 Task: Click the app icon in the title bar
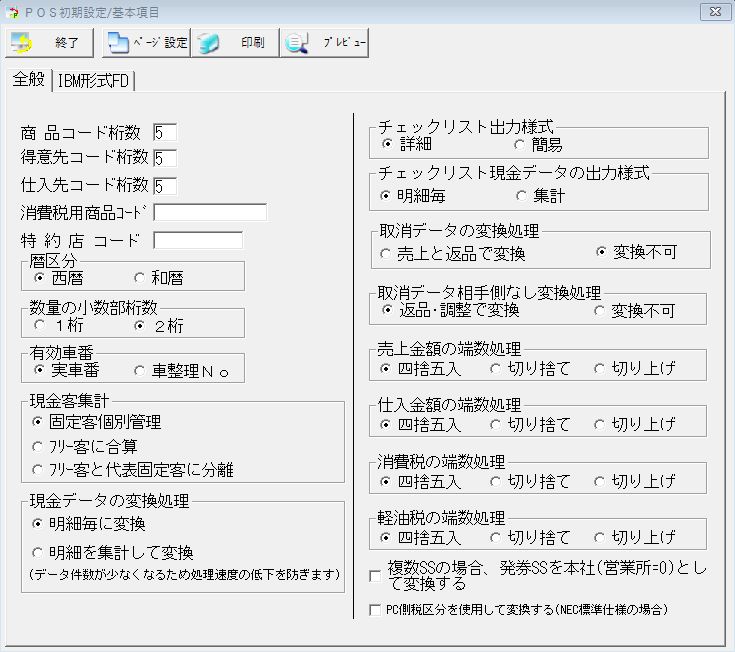coord(13,12)
